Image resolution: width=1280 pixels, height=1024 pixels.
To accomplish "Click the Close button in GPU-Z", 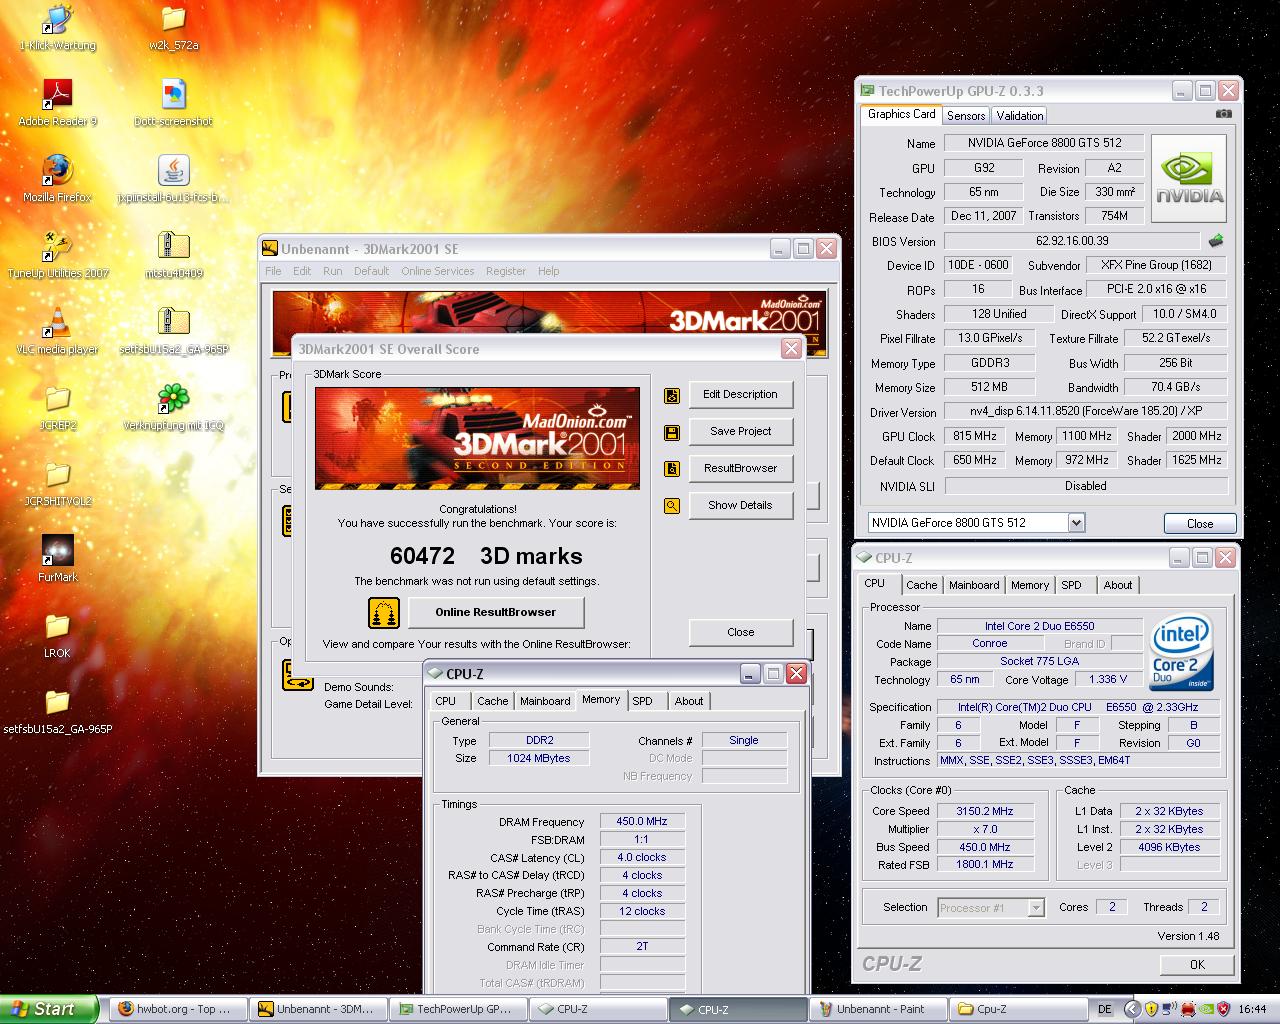I will [x=1200, y=524].
